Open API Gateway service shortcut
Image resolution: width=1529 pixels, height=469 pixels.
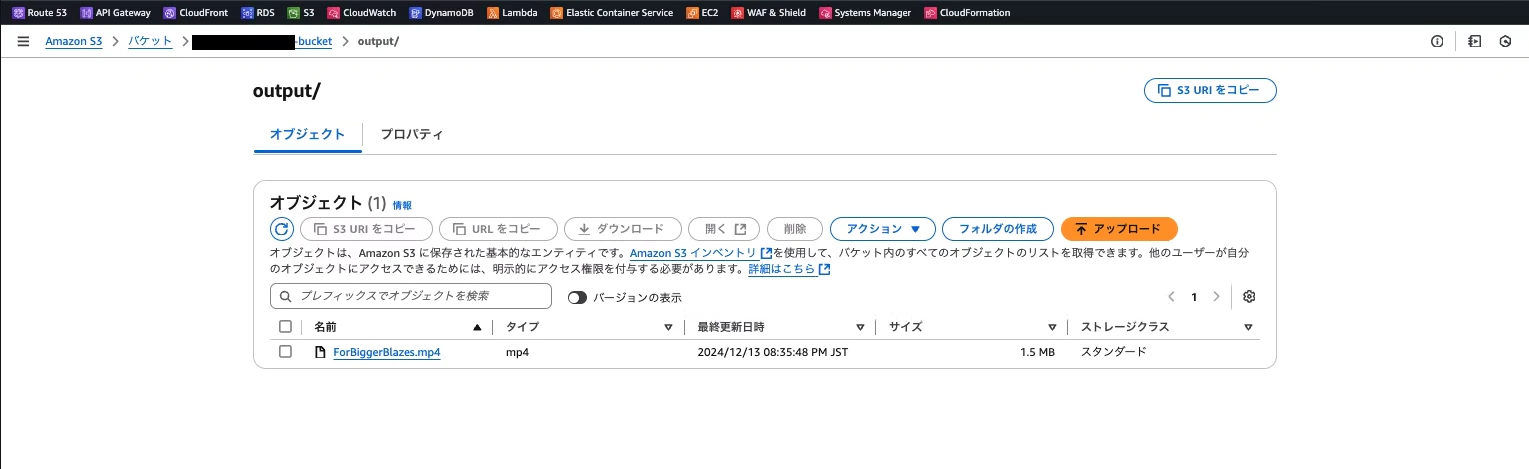tap(114, 13)
